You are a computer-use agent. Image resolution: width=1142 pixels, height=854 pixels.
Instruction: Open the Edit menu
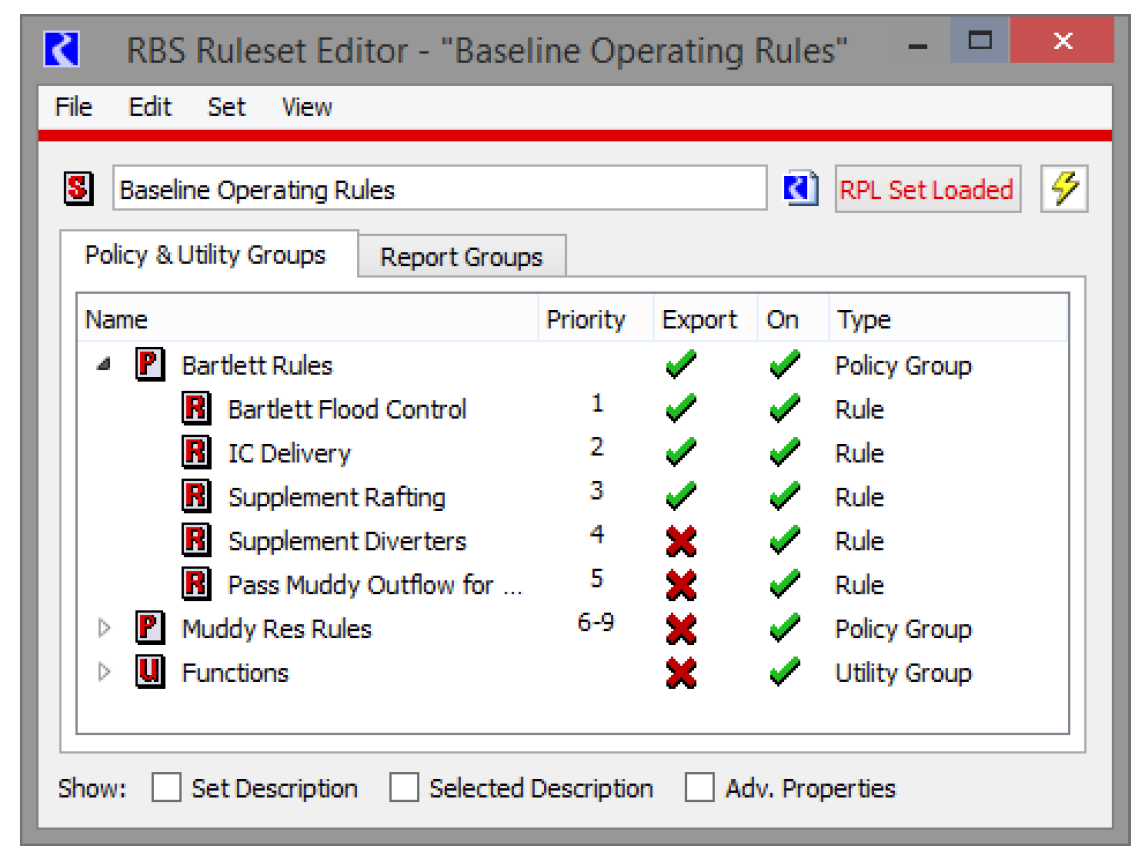pos(150,107)
